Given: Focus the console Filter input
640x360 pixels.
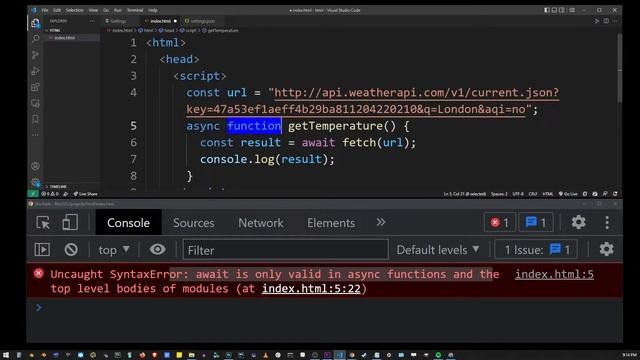Looking at the screenshot, I should click(285, 250).
